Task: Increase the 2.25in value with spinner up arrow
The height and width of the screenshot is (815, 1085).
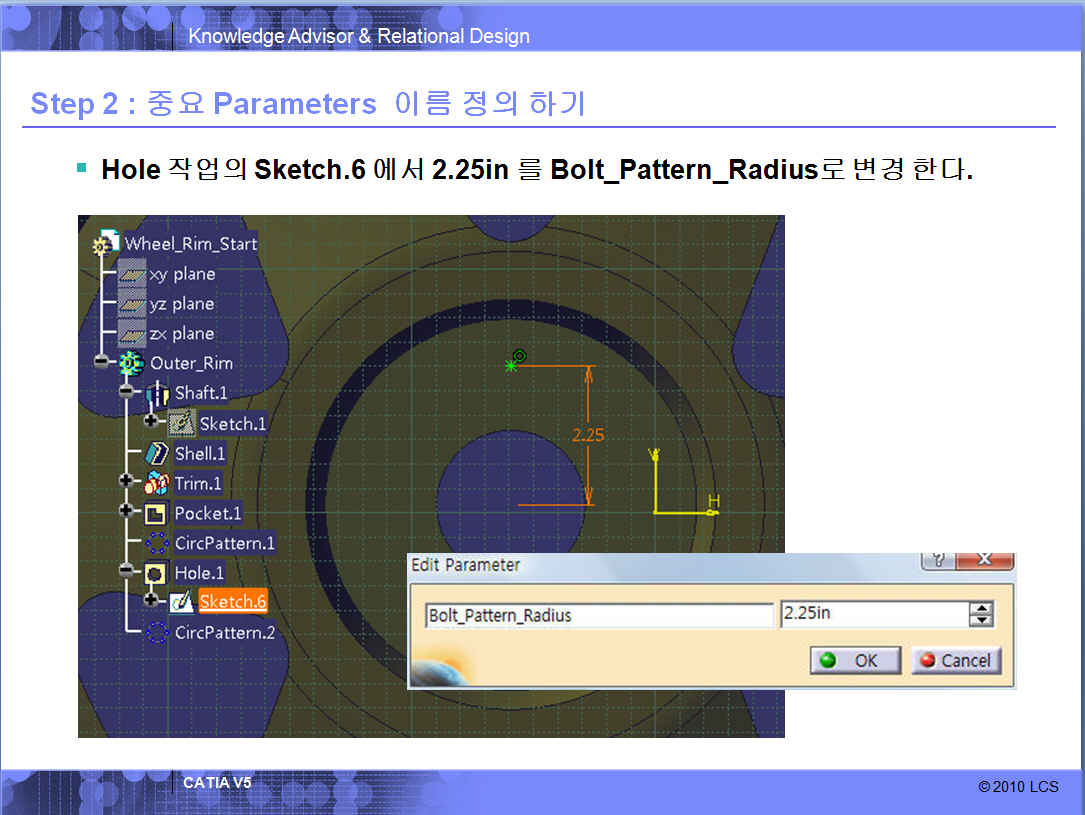Action: pos(982,609)
